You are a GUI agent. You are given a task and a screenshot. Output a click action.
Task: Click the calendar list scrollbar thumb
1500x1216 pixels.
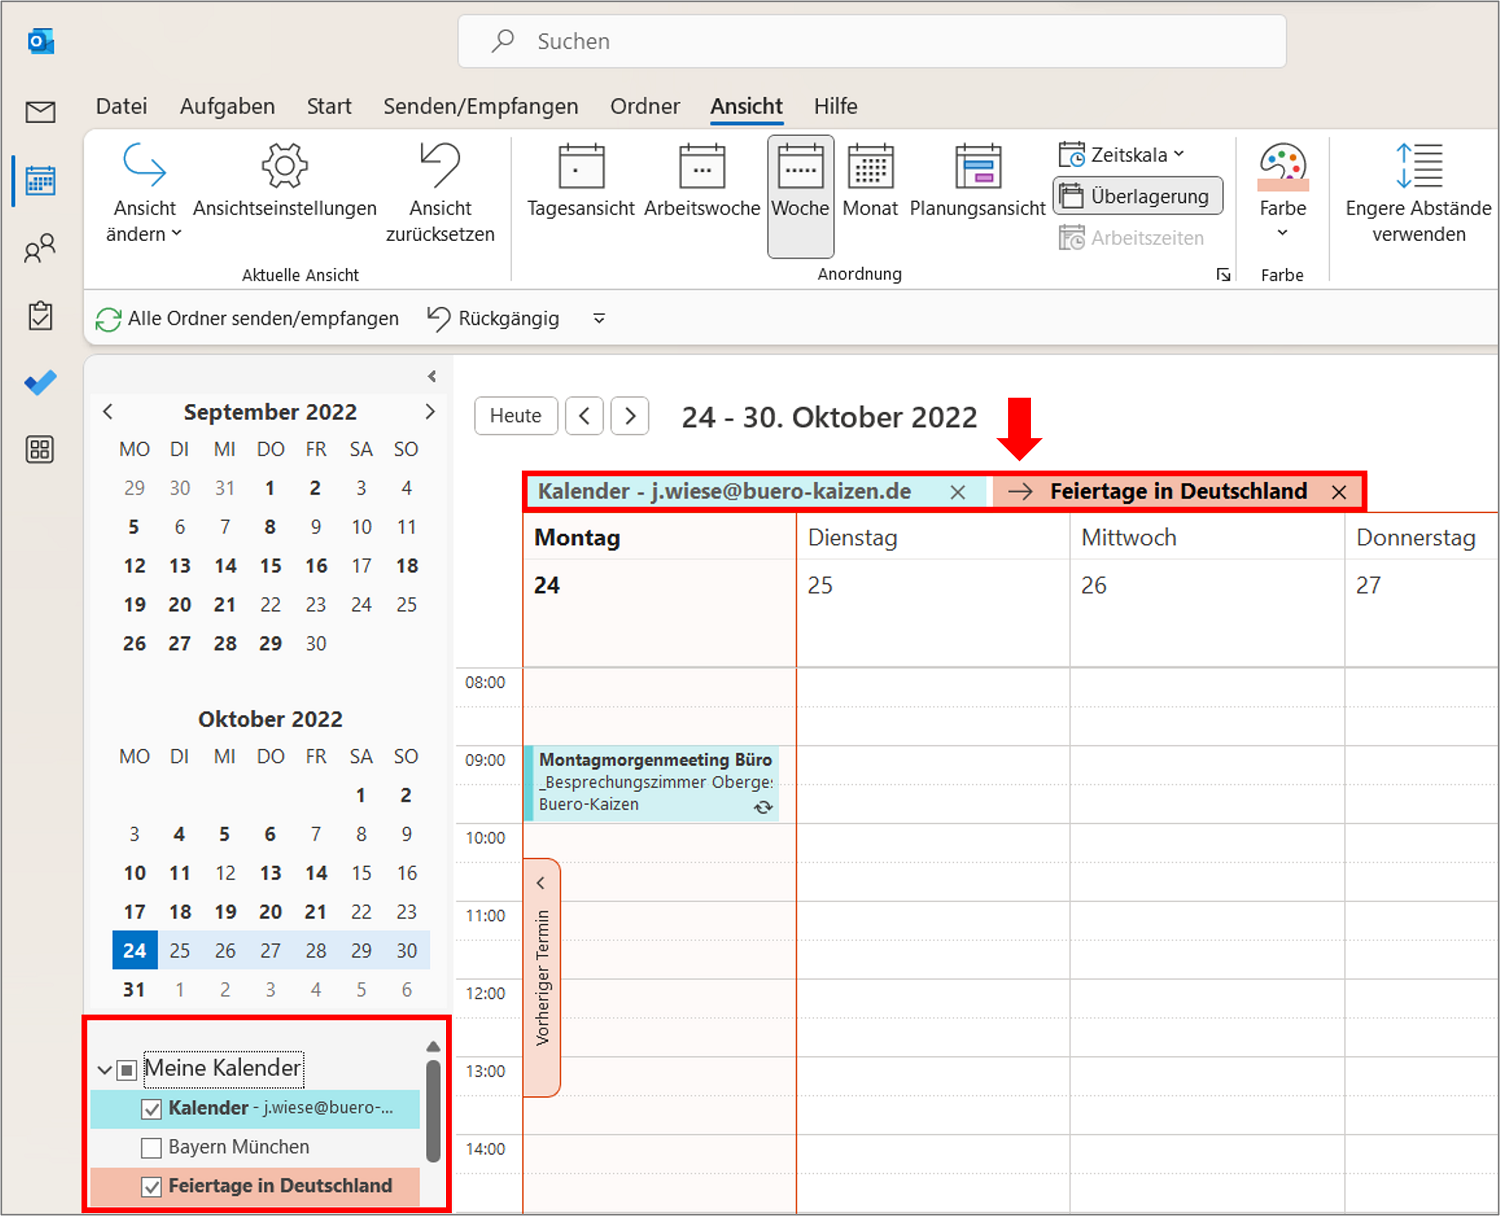pyautogui.click(x=433, y=1111)
